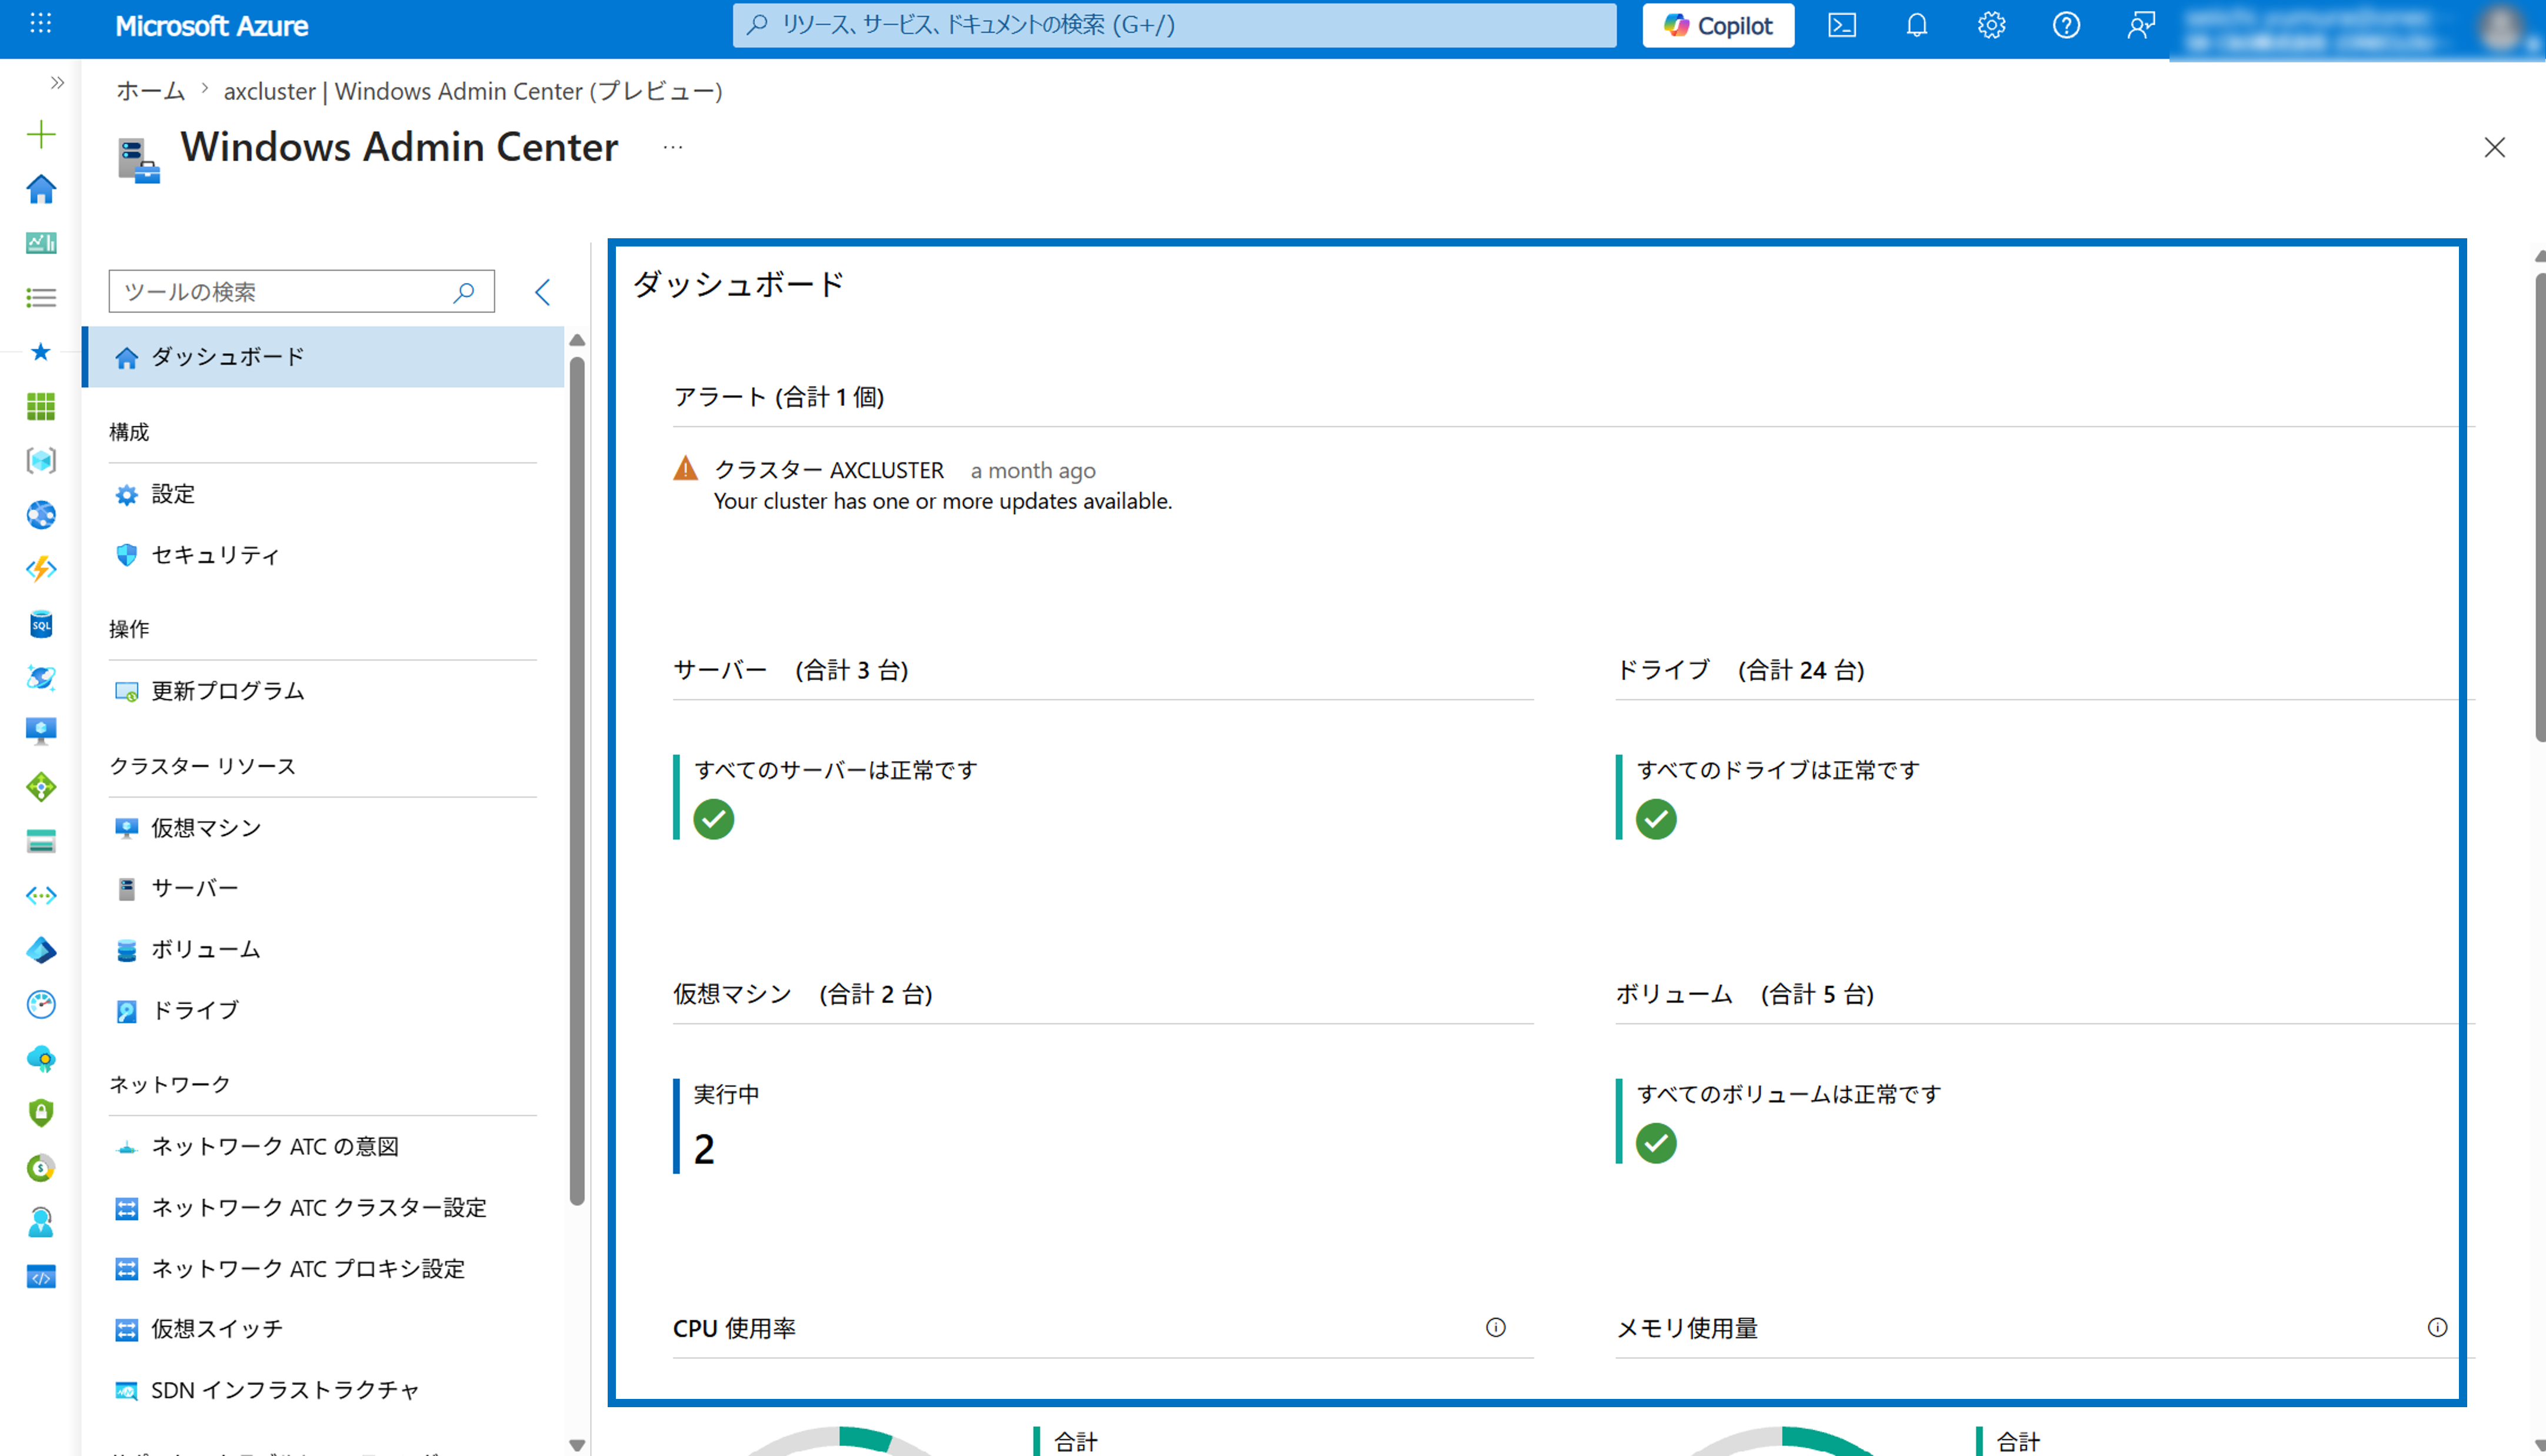Screen dimensions: 2546x1456
Task: Open Azure Cosmos DB planet icon
Action: click(41, 678)
